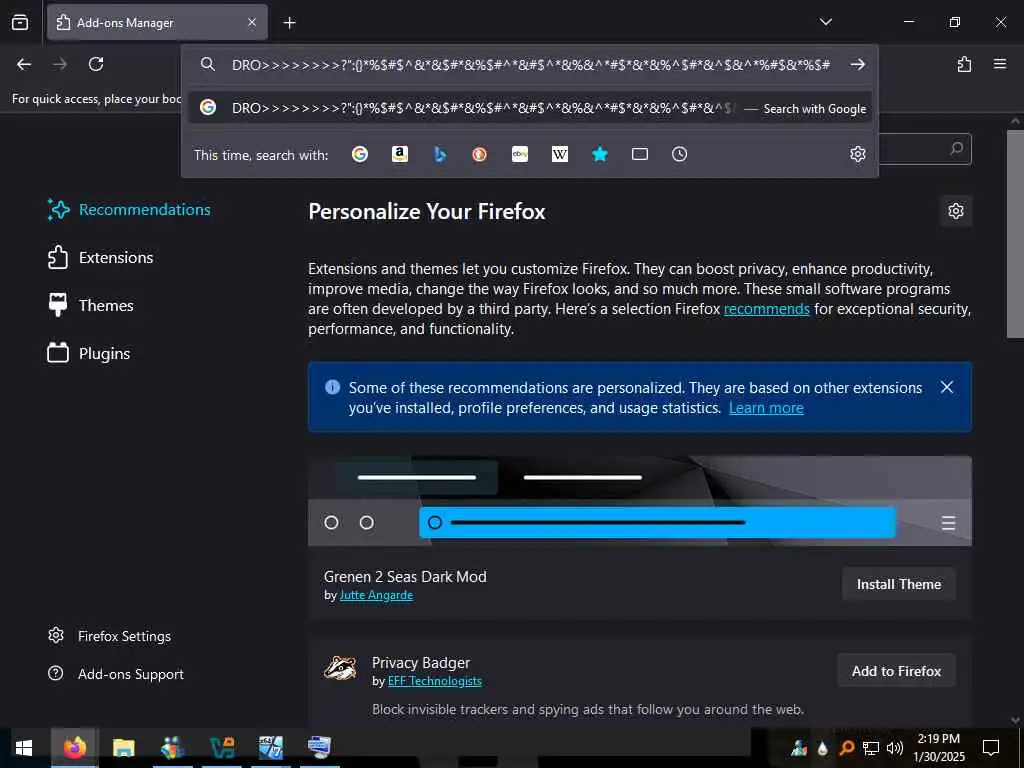
Task: Search this time with Google icon
Action: (360, 154)
